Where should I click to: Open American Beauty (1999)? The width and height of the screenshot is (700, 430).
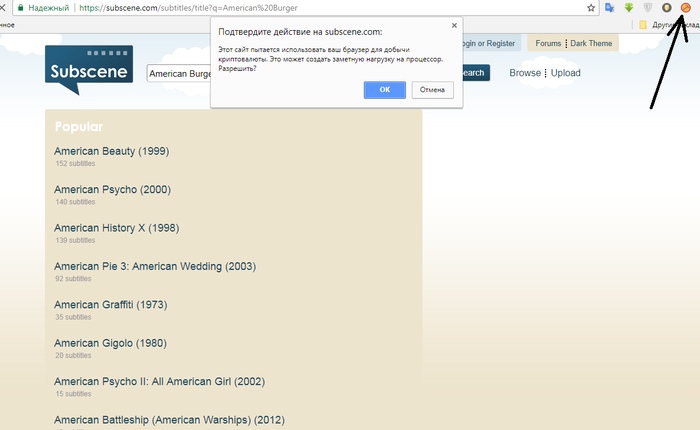(112, 151)
